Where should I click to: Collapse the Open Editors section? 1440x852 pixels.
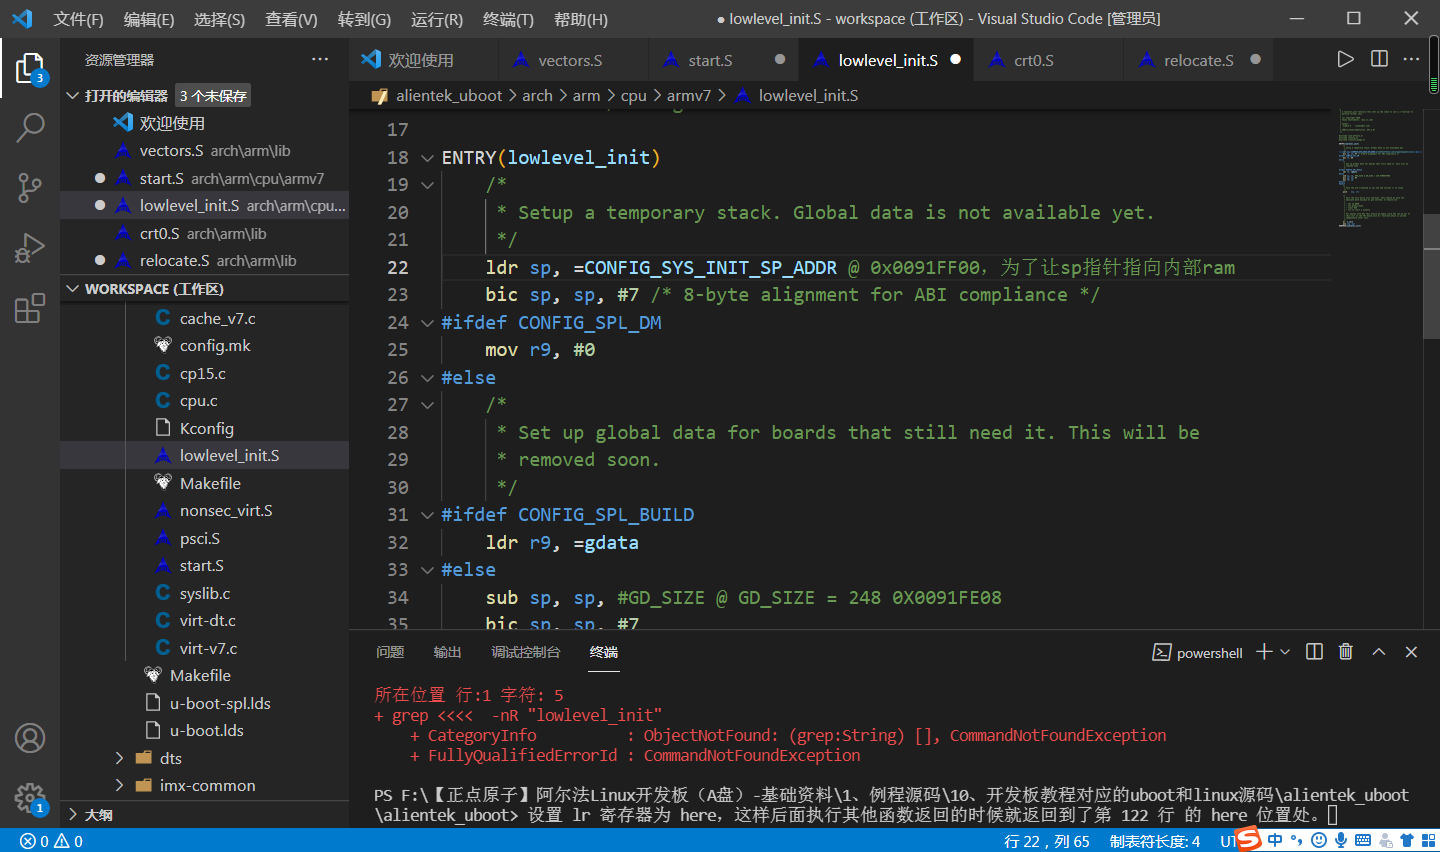click(x=72, y=95)
